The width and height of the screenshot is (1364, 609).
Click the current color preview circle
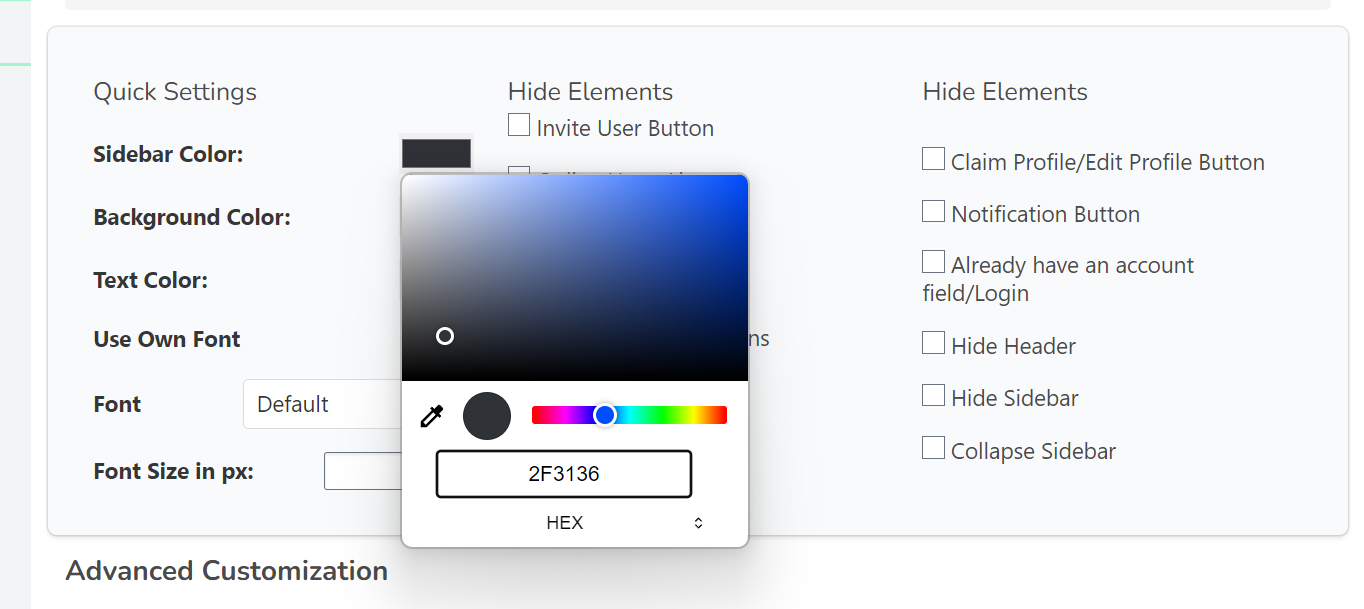pyautogui.click(x=487, y=416)
